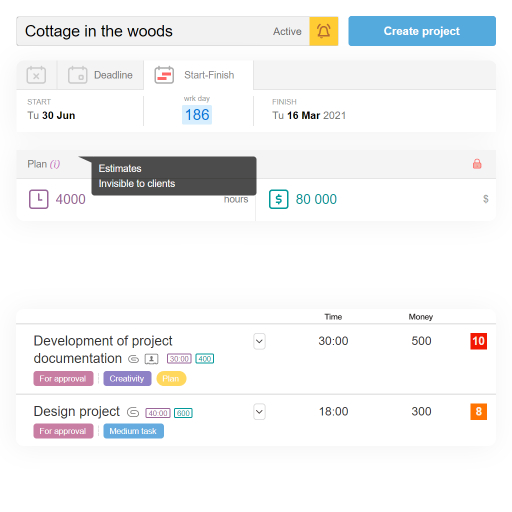Click the Plan info (i) icon
The height and width of the screenshot is (512, 512).
(x=55, y=164)
